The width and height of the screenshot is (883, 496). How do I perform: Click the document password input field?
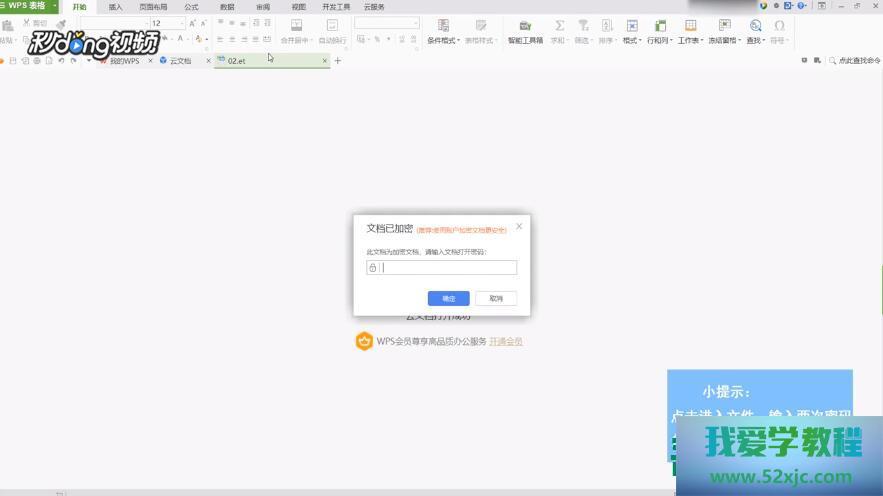pyautogui.click(x=448, y=268)
